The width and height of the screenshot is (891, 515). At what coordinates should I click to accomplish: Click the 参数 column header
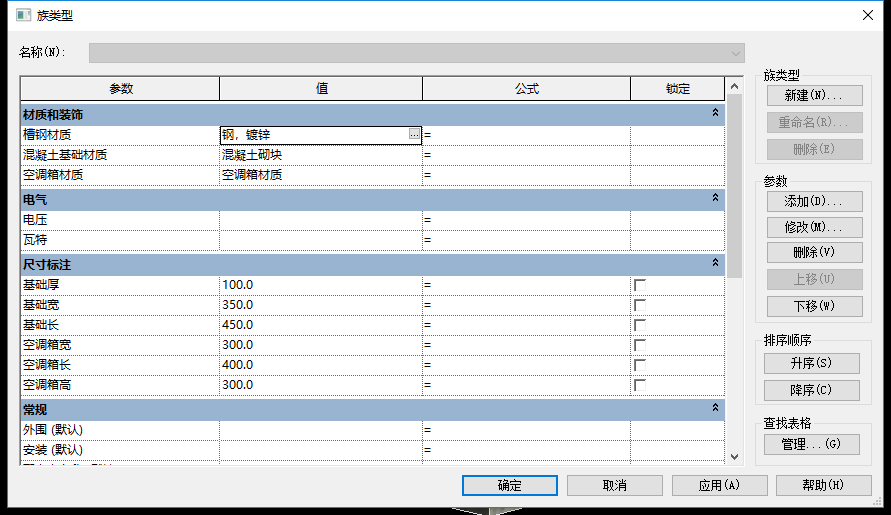pyautogui.click(x=120, y=89)
